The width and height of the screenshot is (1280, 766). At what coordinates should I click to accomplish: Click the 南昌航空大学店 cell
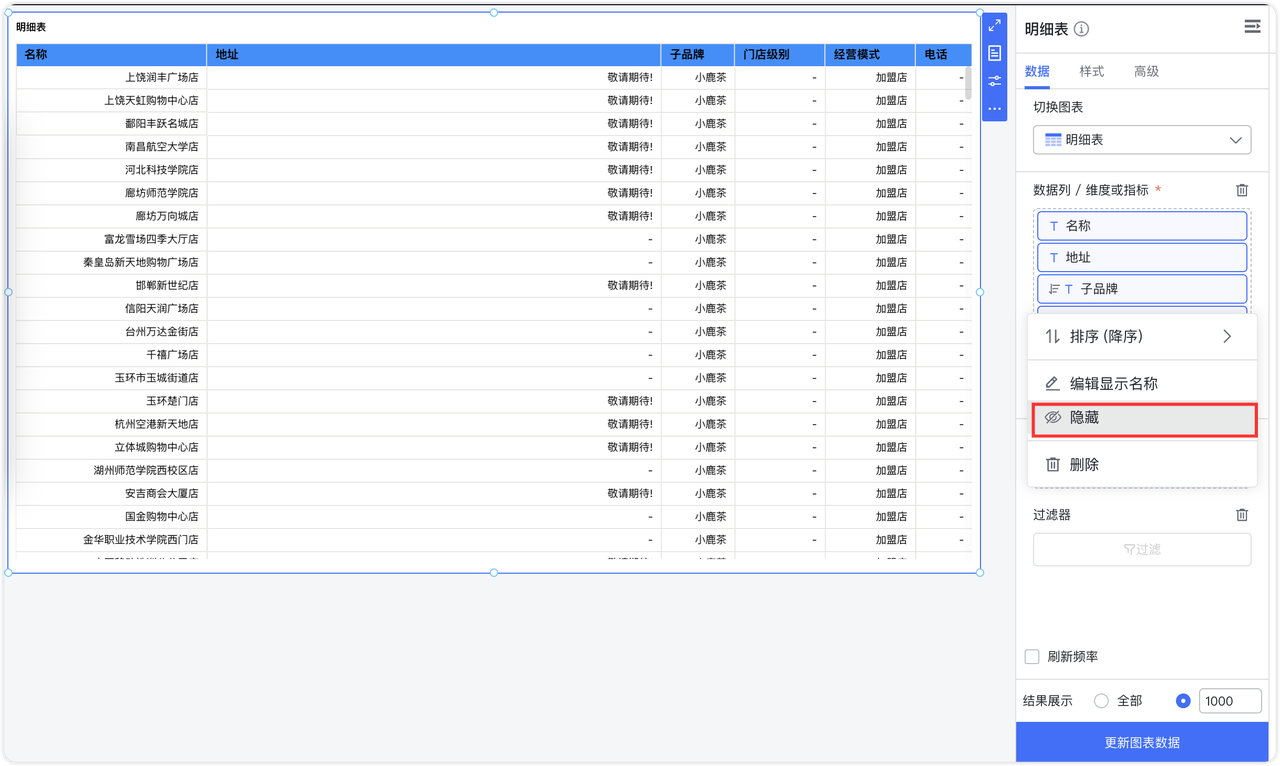(111, 147)
